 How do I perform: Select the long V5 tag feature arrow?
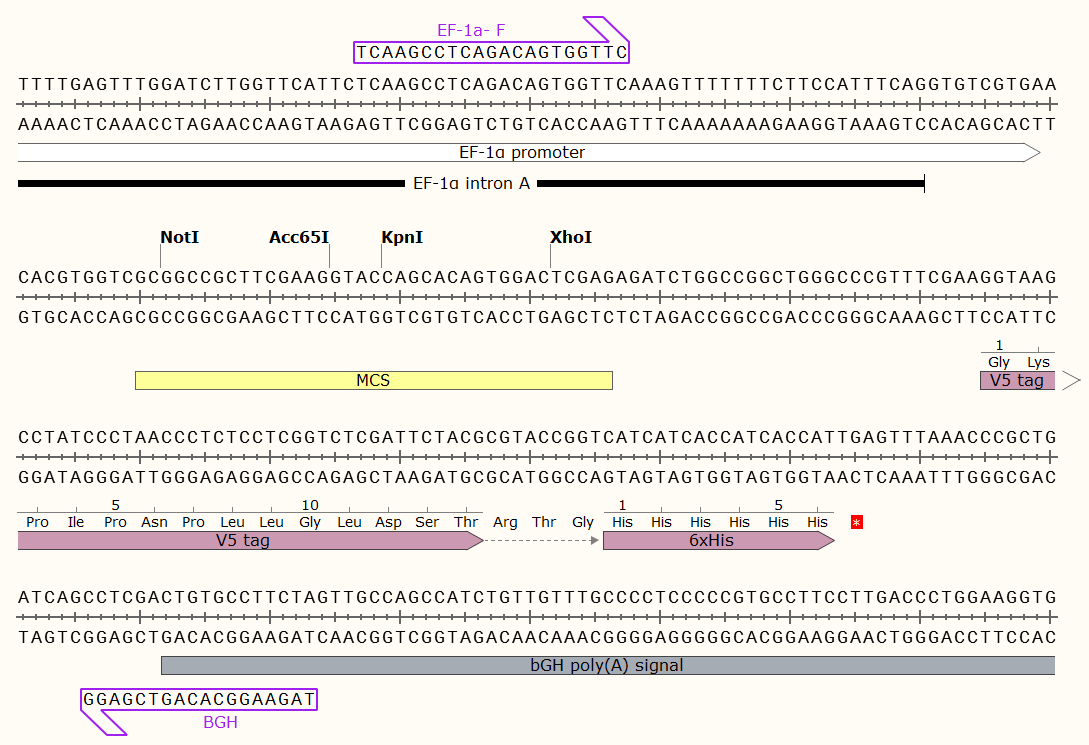click(x=250, y=541)
